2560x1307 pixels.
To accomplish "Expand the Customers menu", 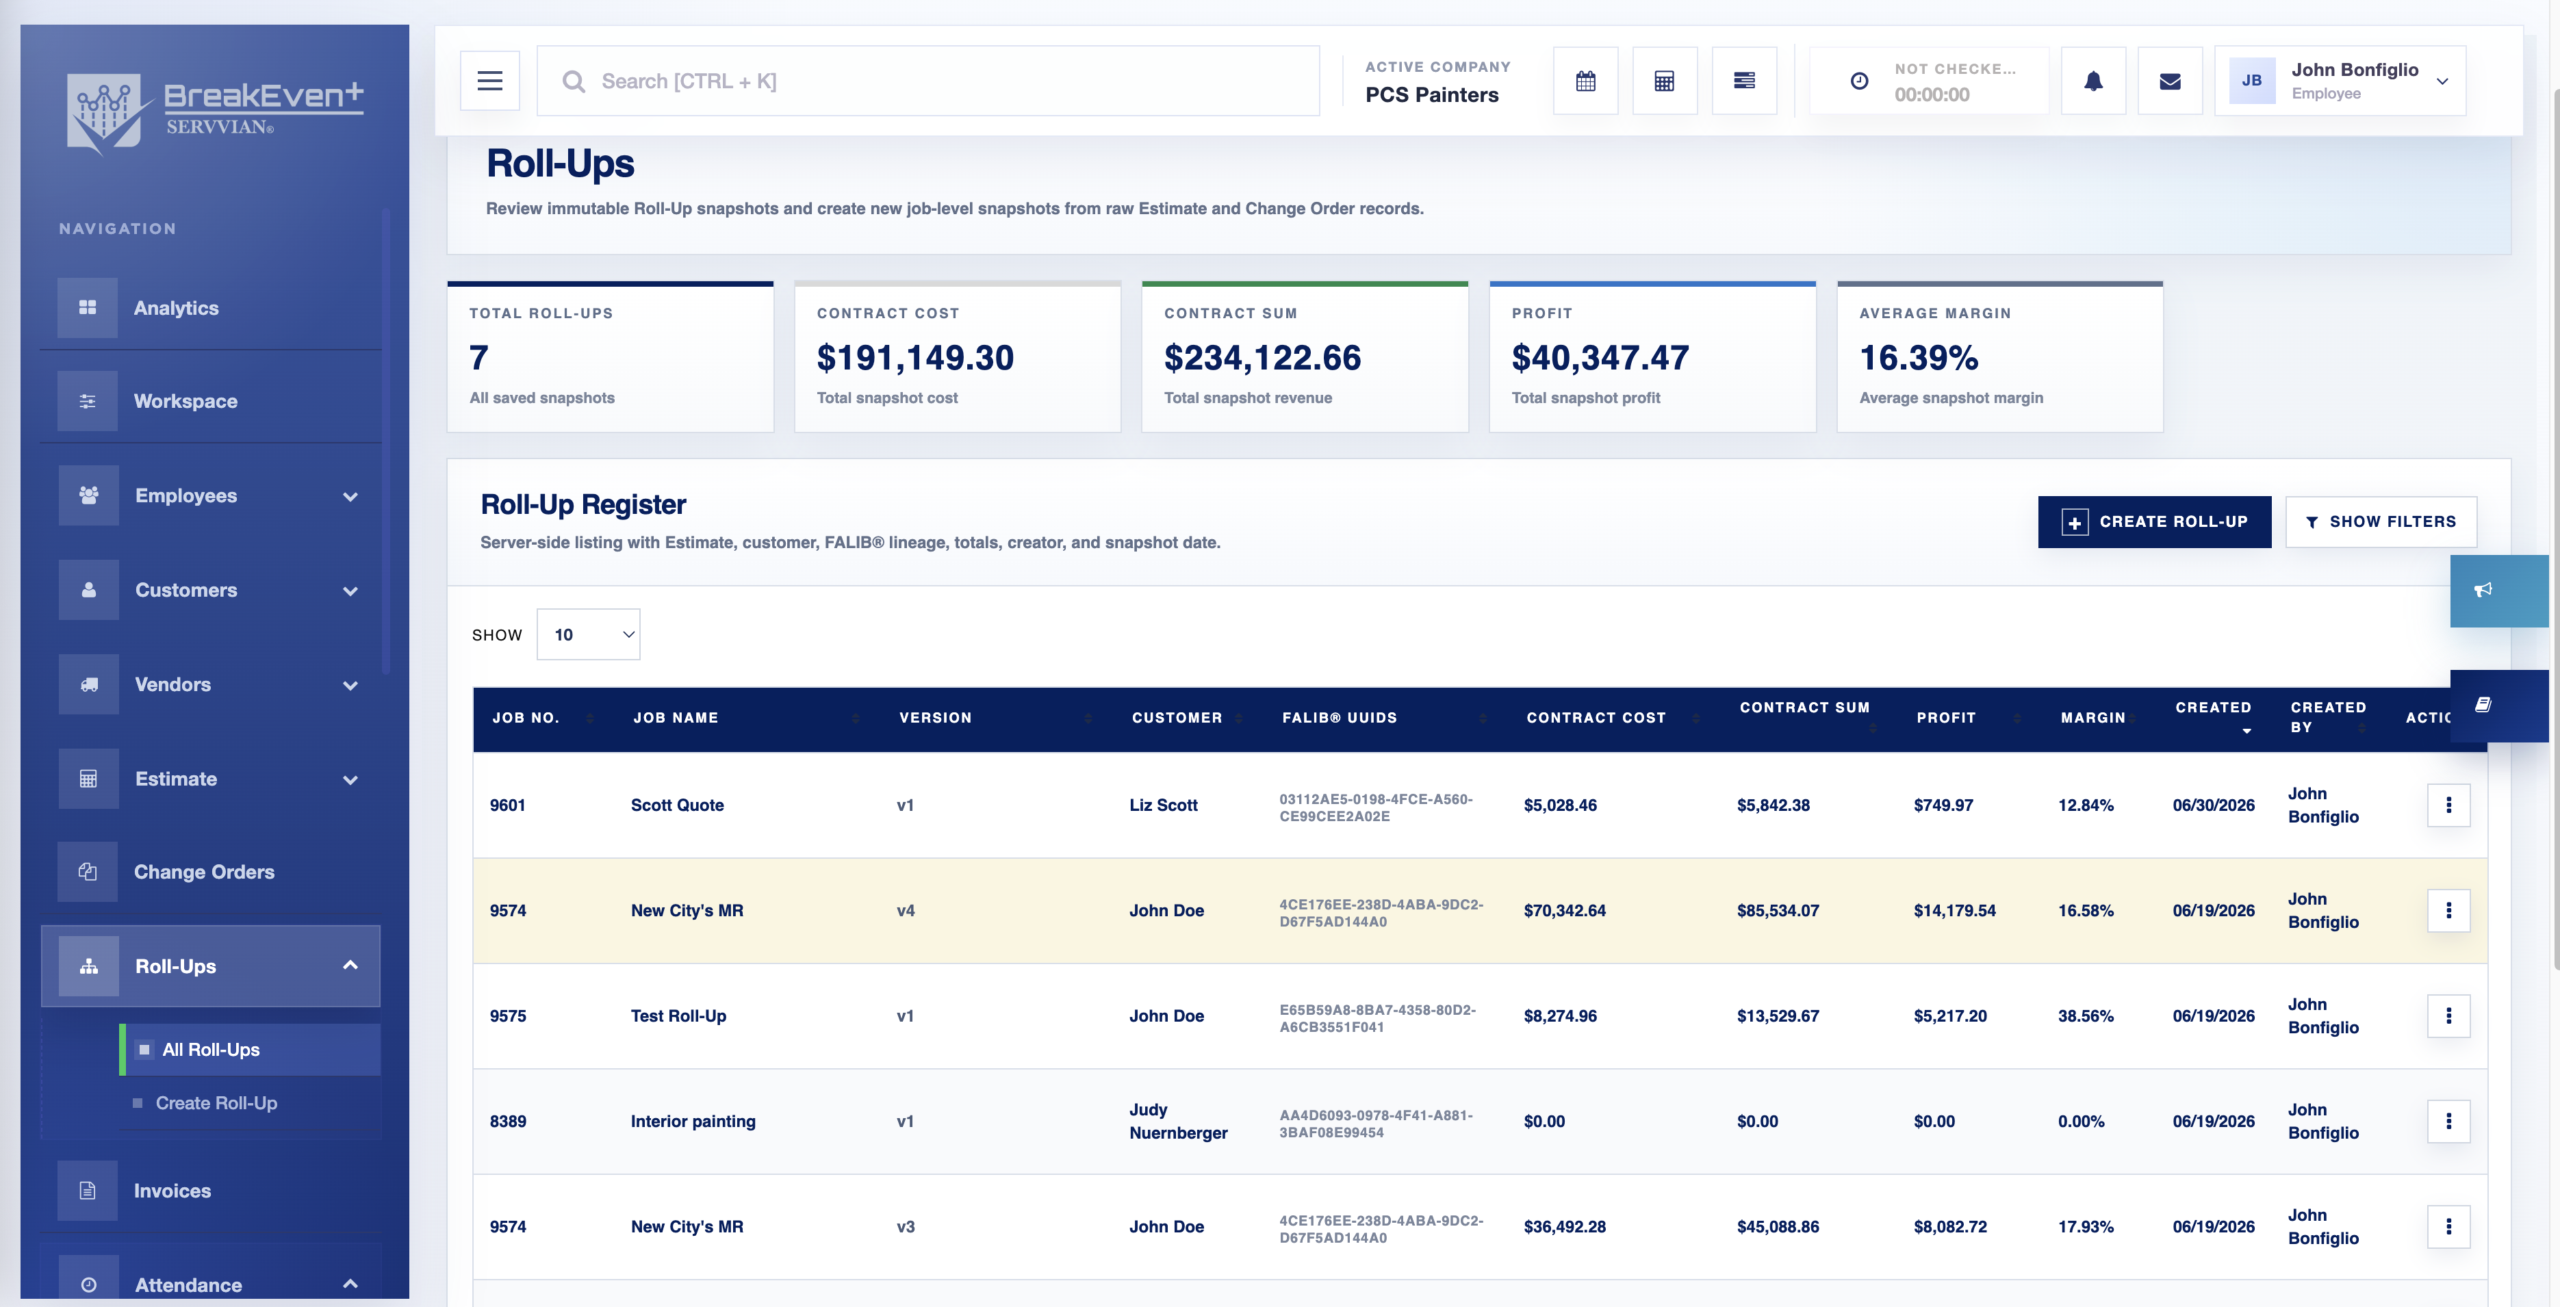I will coord(350,591).
